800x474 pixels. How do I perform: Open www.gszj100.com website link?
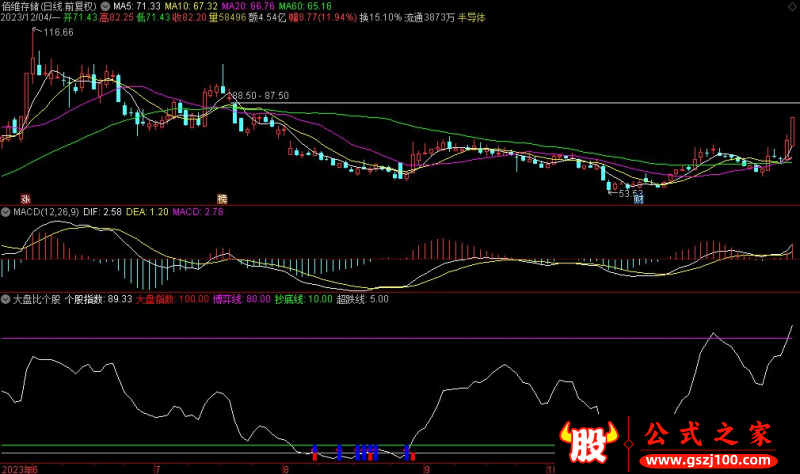(708, 460)
